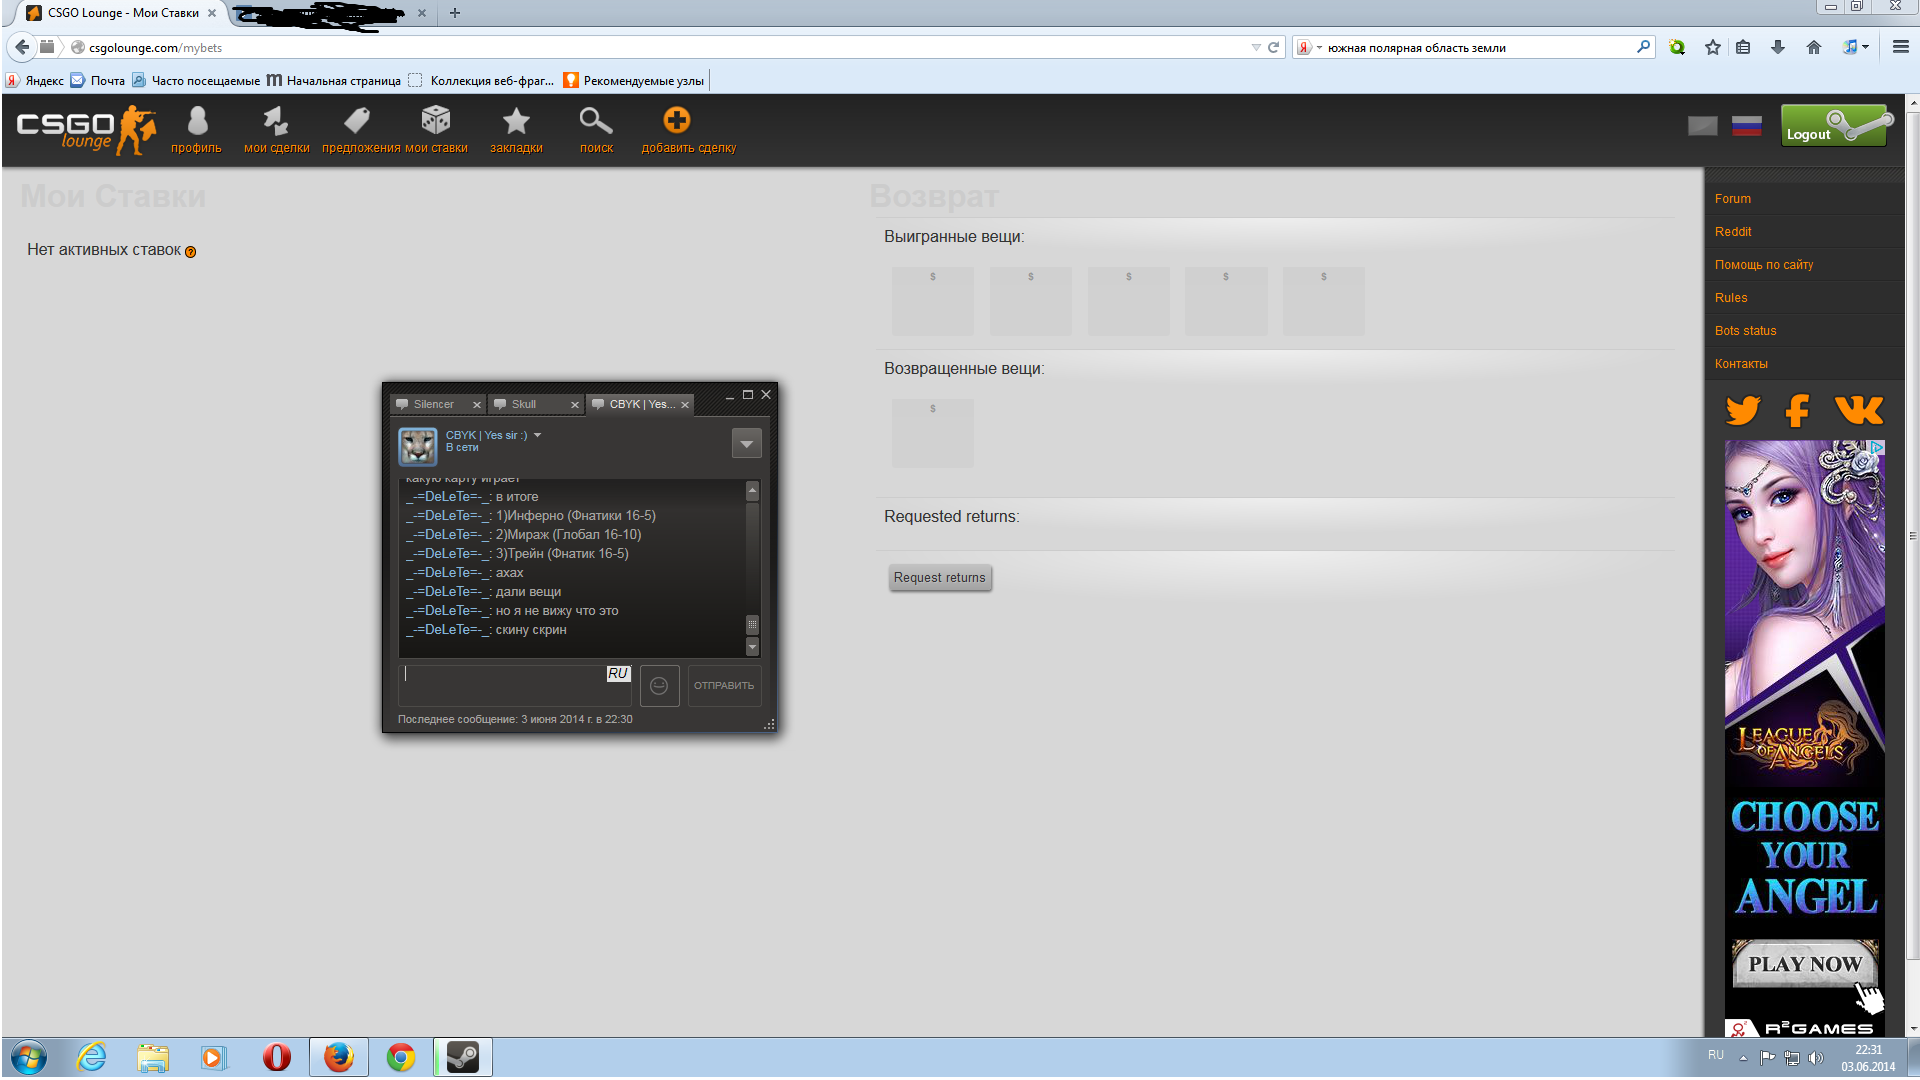Open Chrome from the taskbar
The width and height of the screenshot is (1920, 1080).
(401, 1057)
